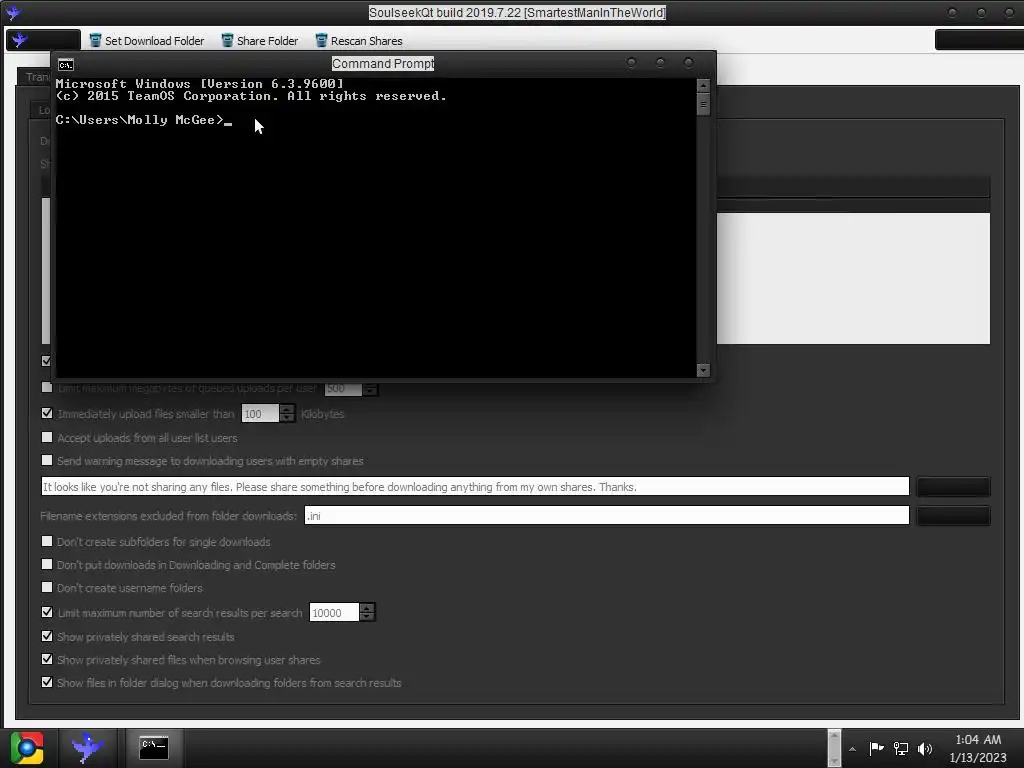Click dark button beside extensions field
This screenshot has width=1024, height=768.
[x=953, y=516]
